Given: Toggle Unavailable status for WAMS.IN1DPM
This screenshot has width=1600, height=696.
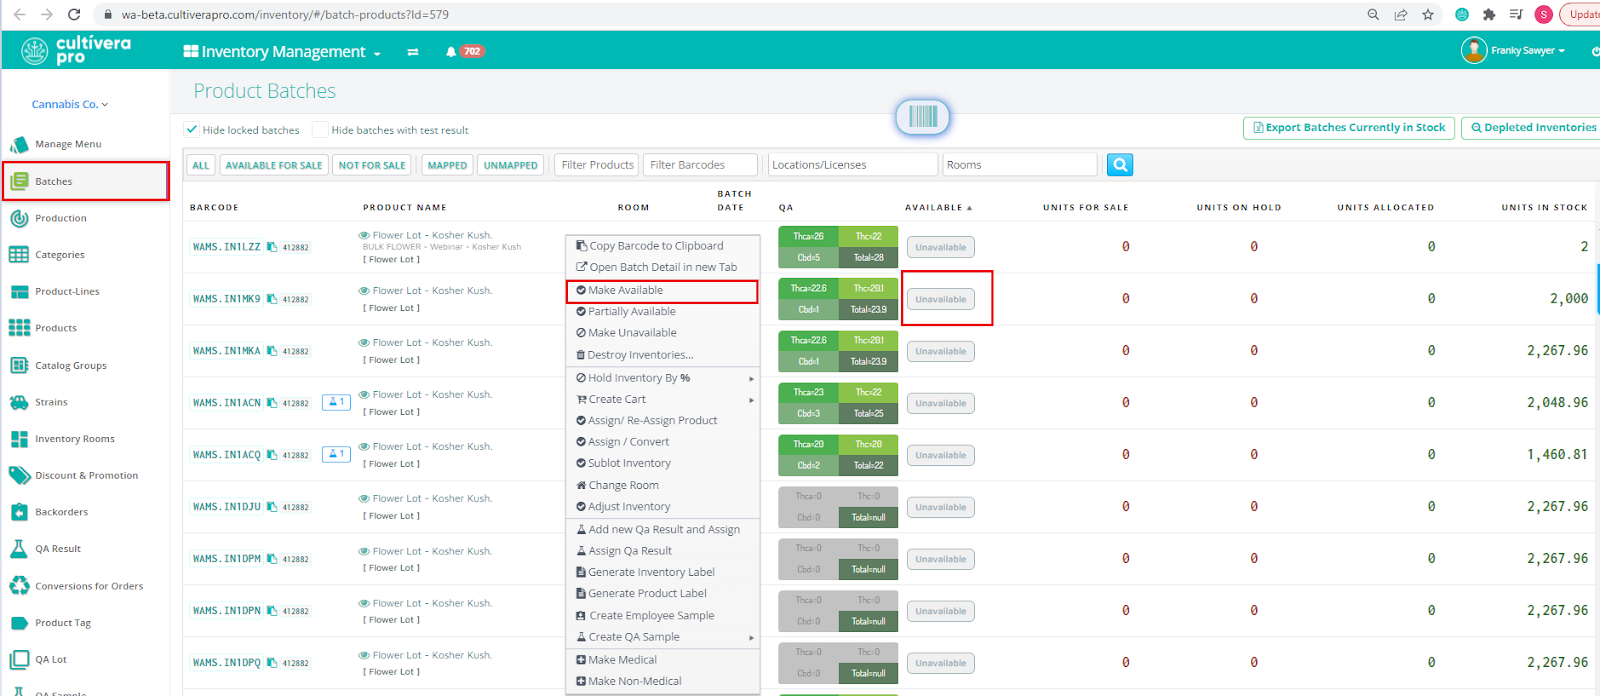Looking at the screenshot, I should (x=941, y=559).
